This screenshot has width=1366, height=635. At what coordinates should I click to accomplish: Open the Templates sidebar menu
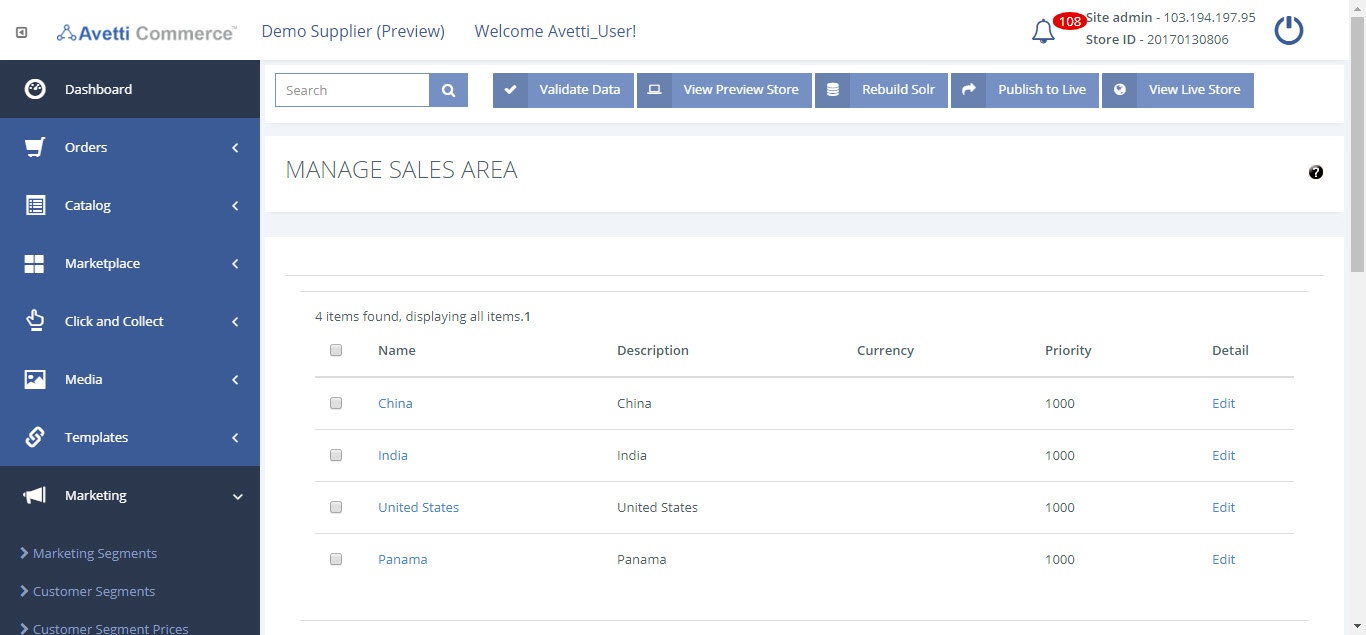pos(130,437)
